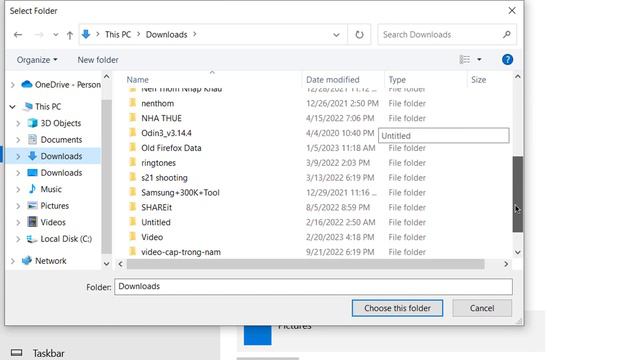The image size is (640, 360).
Task: Expand chevron after Downloads in address path
Action: point(195,35)
